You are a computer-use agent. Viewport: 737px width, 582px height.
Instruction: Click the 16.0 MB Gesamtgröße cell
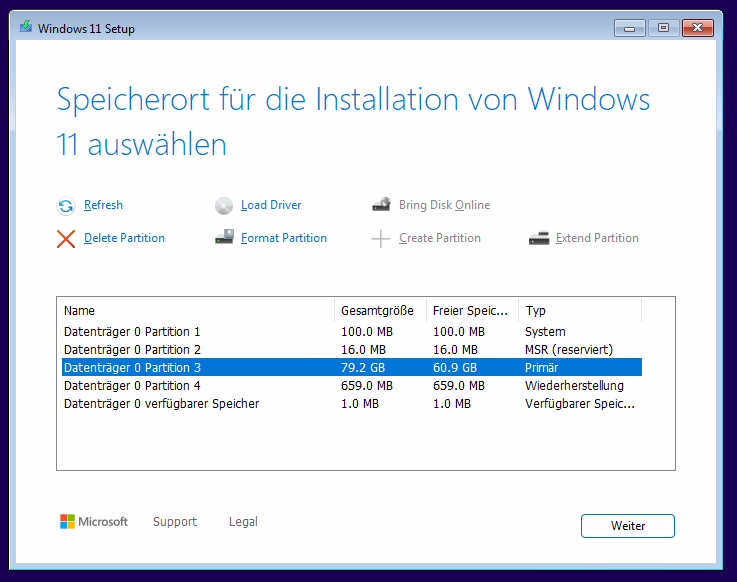point(363,349)
